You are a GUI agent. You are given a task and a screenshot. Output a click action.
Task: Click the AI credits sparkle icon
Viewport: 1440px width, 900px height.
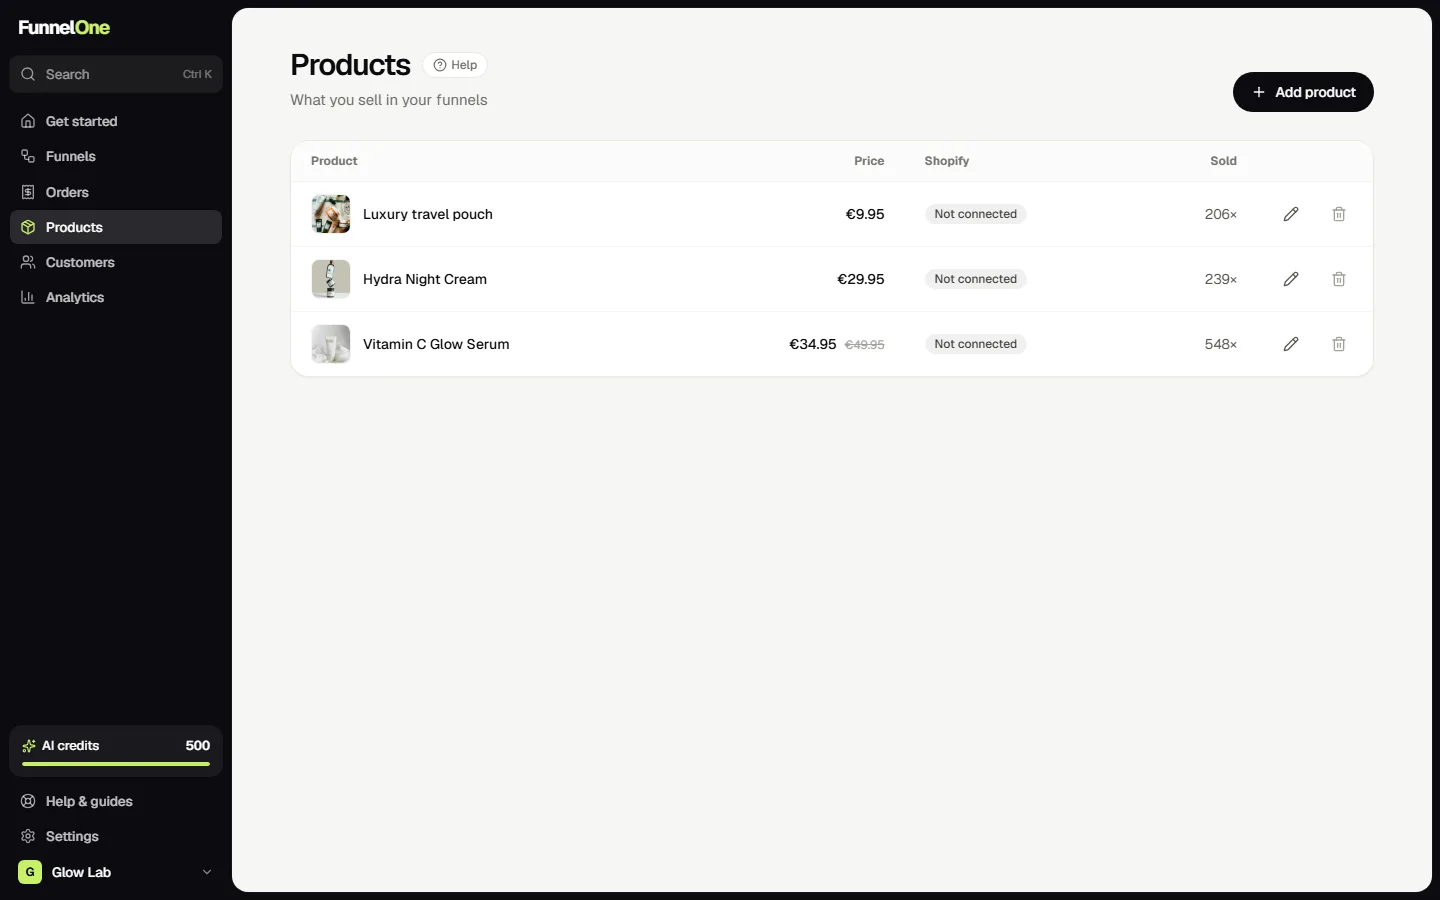(x=29, y=746)
